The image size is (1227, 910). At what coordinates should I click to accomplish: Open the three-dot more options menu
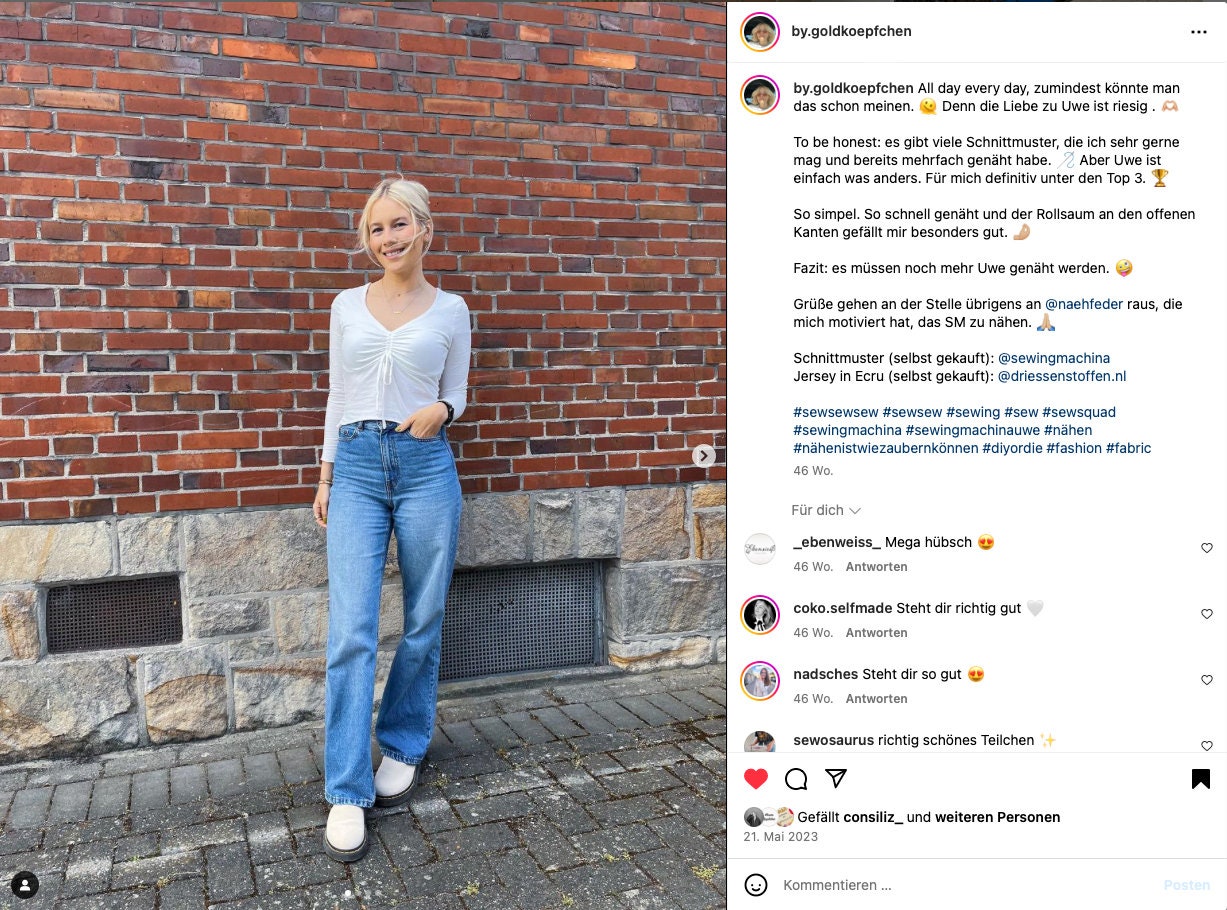[x=1198, y=32]
